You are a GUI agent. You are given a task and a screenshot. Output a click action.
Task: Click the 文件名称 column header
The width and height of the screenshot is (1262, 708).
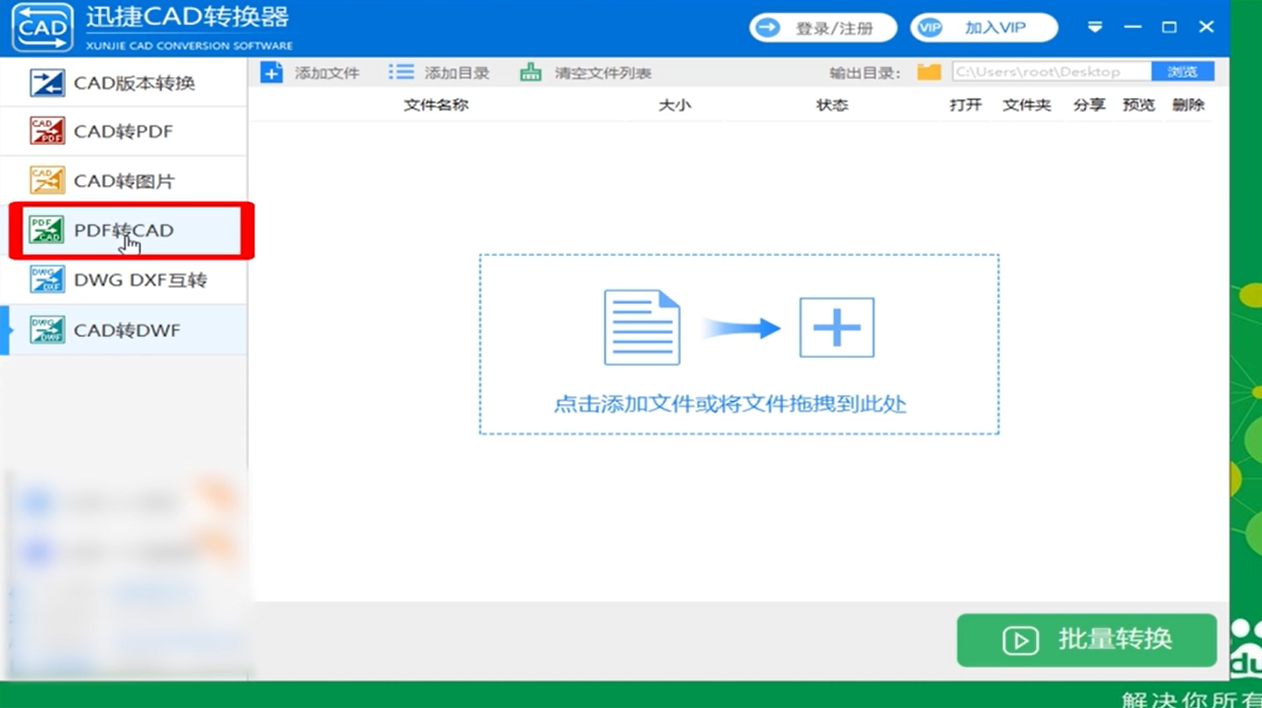tap(436, 105)
